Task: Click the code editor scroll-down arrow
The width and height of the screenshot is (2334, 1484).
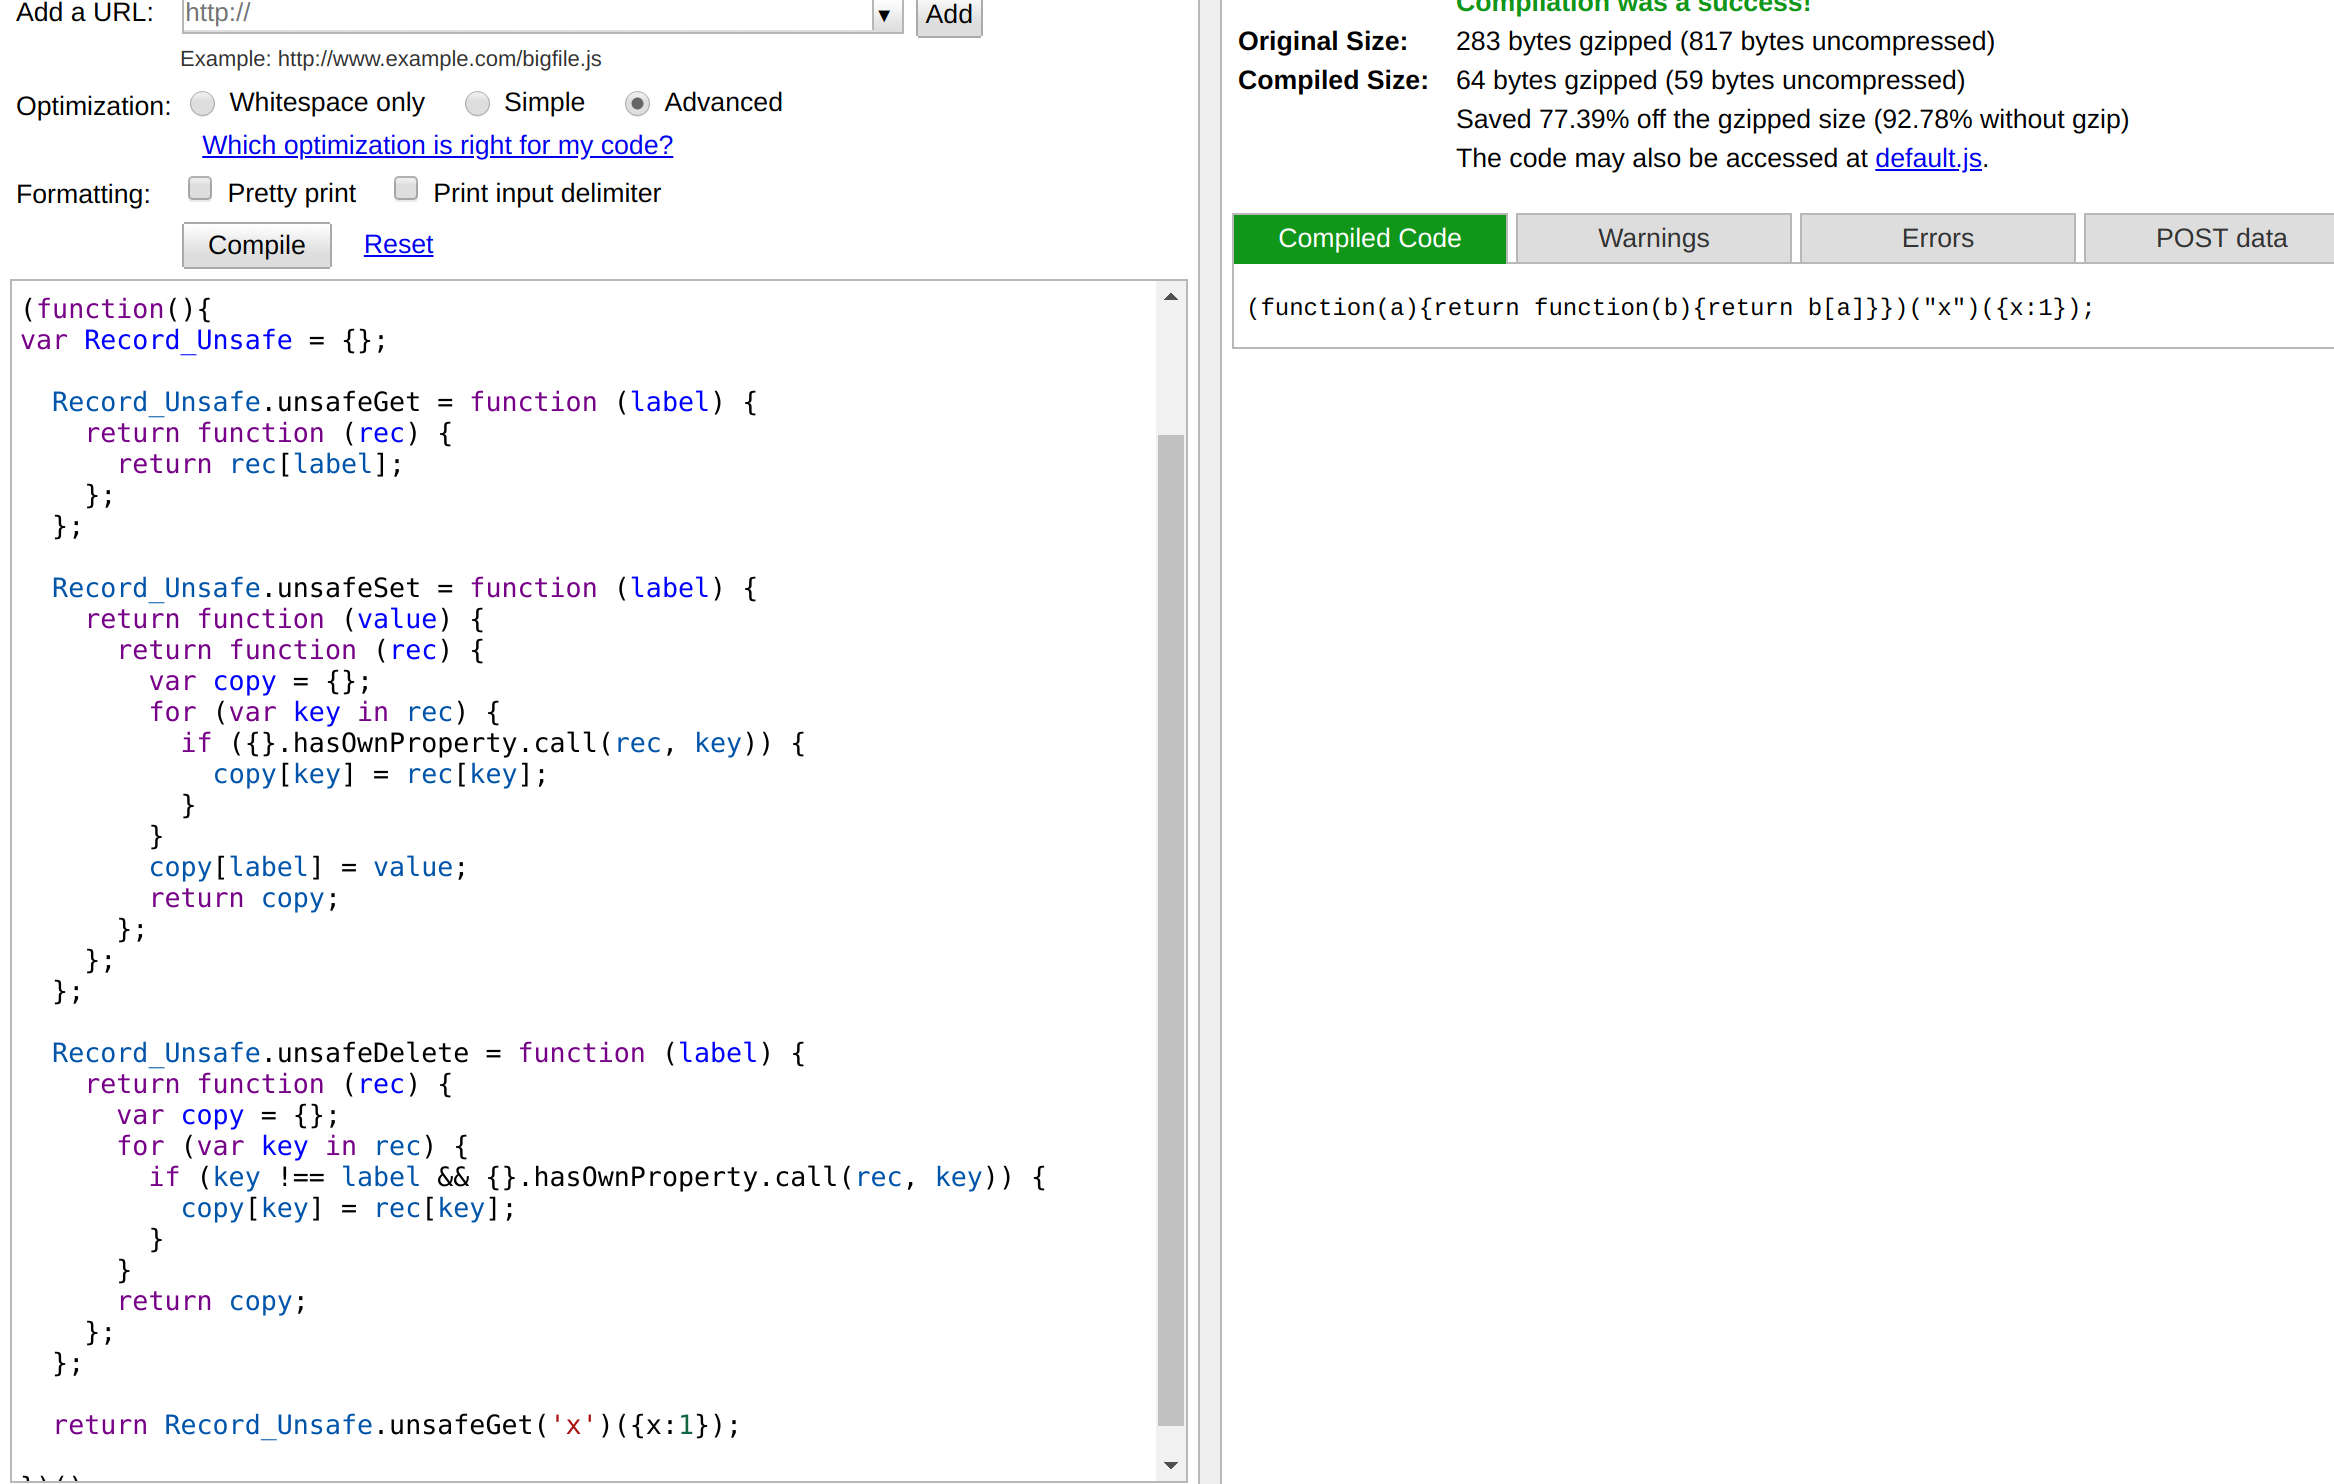Action: point(1171,1465)
